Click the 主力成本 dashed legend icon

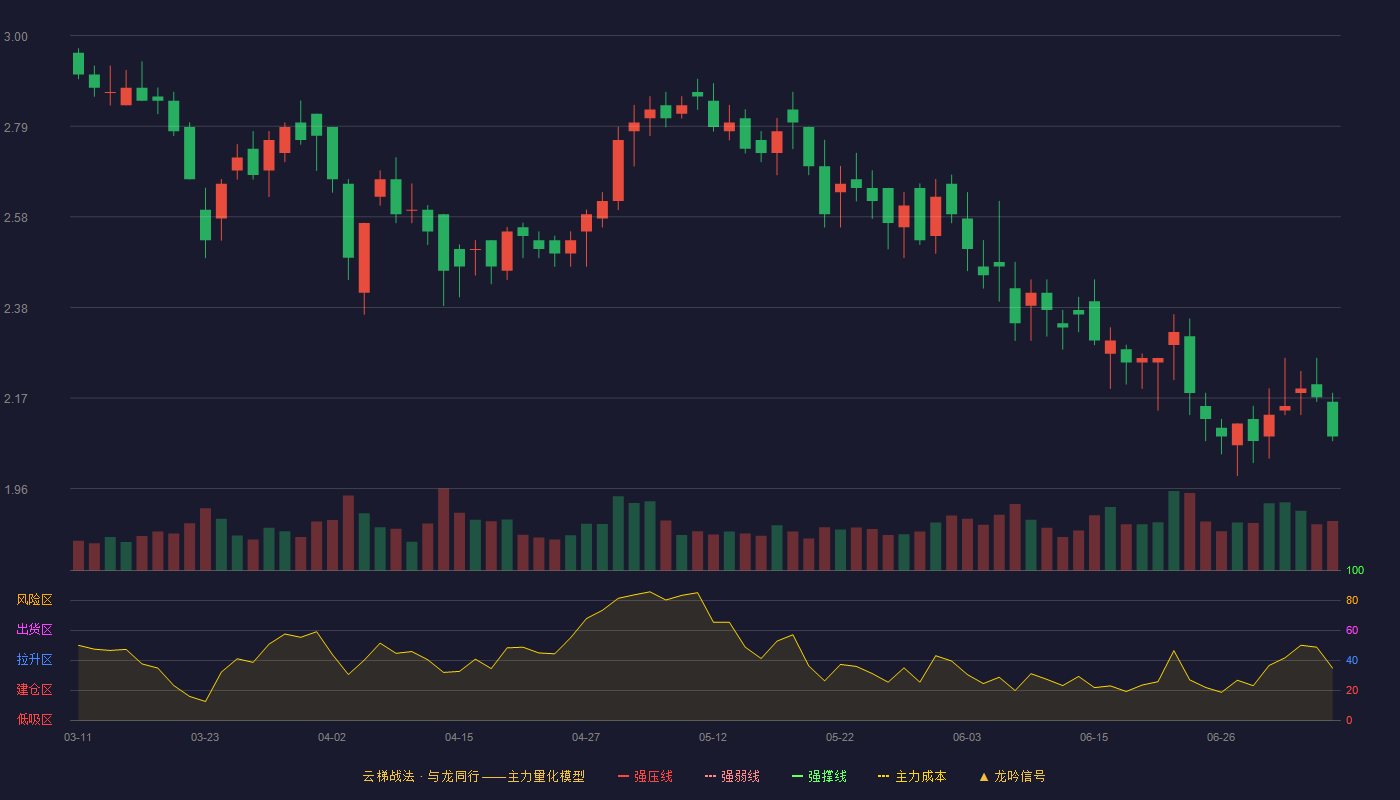pyautogui.click(x=883, y=776)
